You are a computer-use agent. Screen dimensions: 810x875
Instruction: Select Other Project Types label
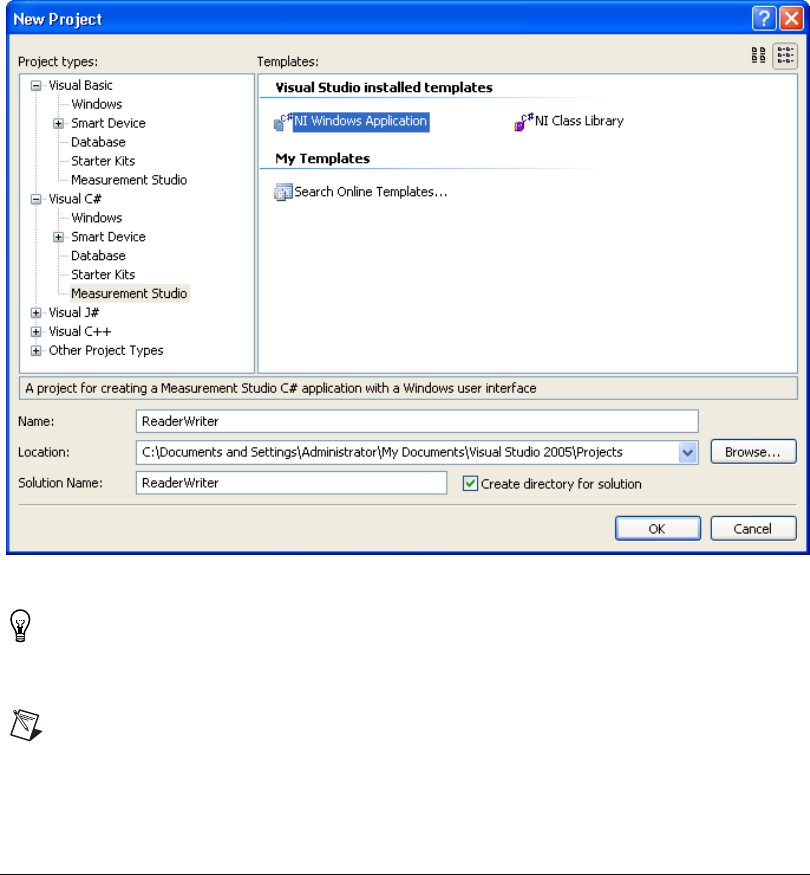106,351
